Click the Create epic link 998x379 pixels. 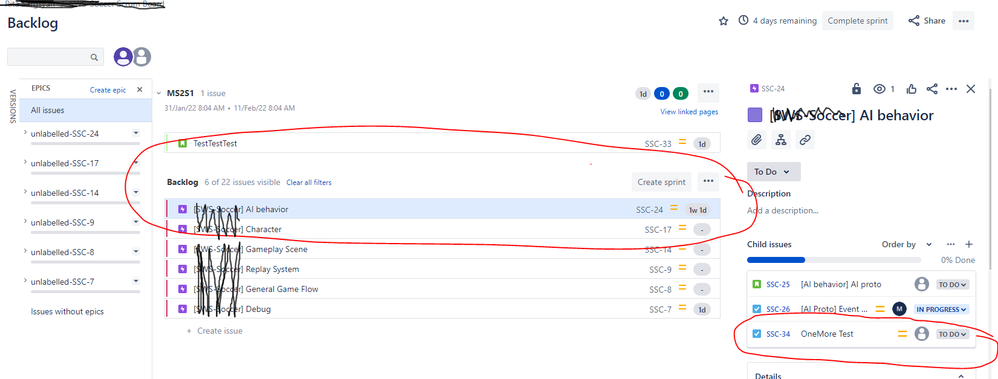coord(108,90)
